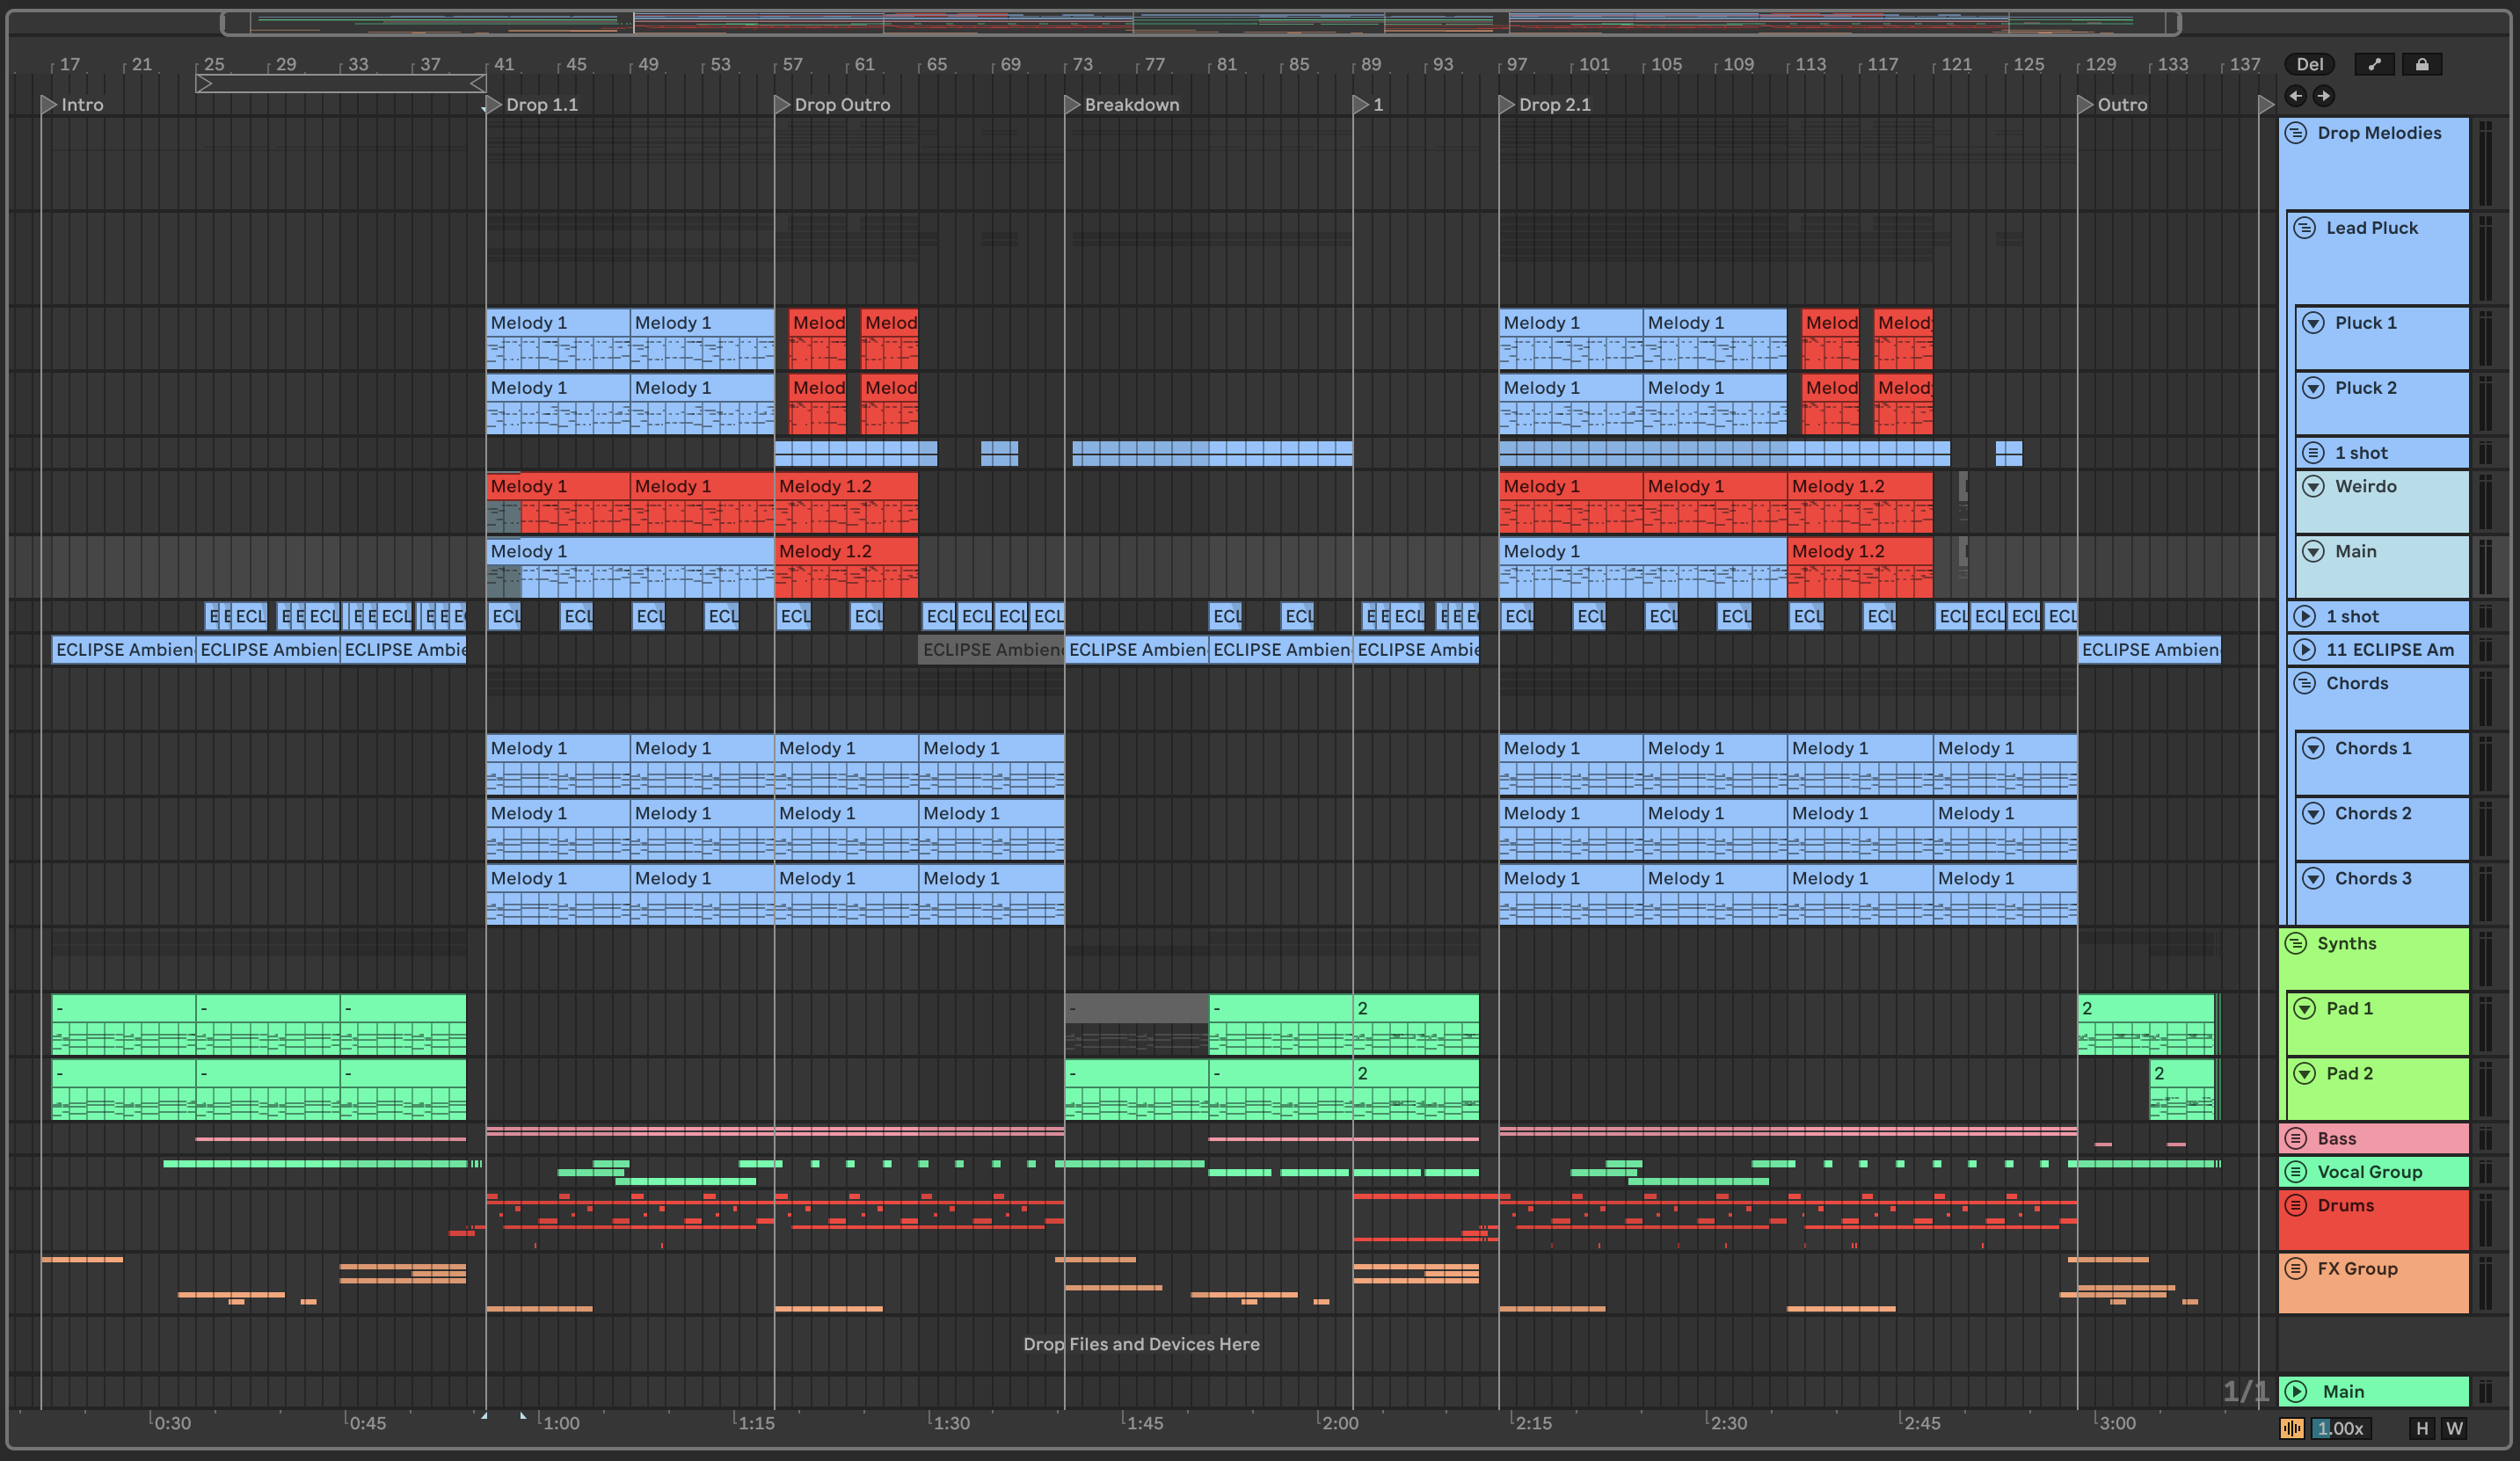Click the automation mode line-with-dots icon
Screen dimensions: 2520x1461
[2374, 64]
